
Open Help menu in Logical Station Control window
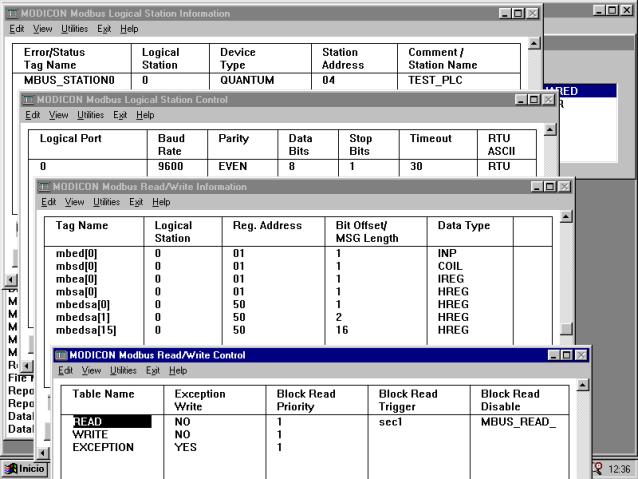click(145, 115)
